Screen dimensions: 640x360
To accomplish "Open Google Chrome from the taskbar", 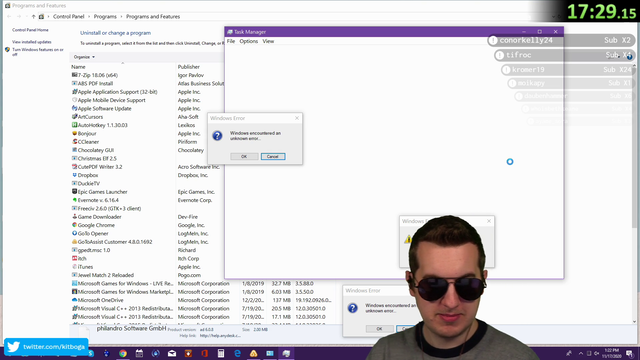I will click(x=123, y=353).
